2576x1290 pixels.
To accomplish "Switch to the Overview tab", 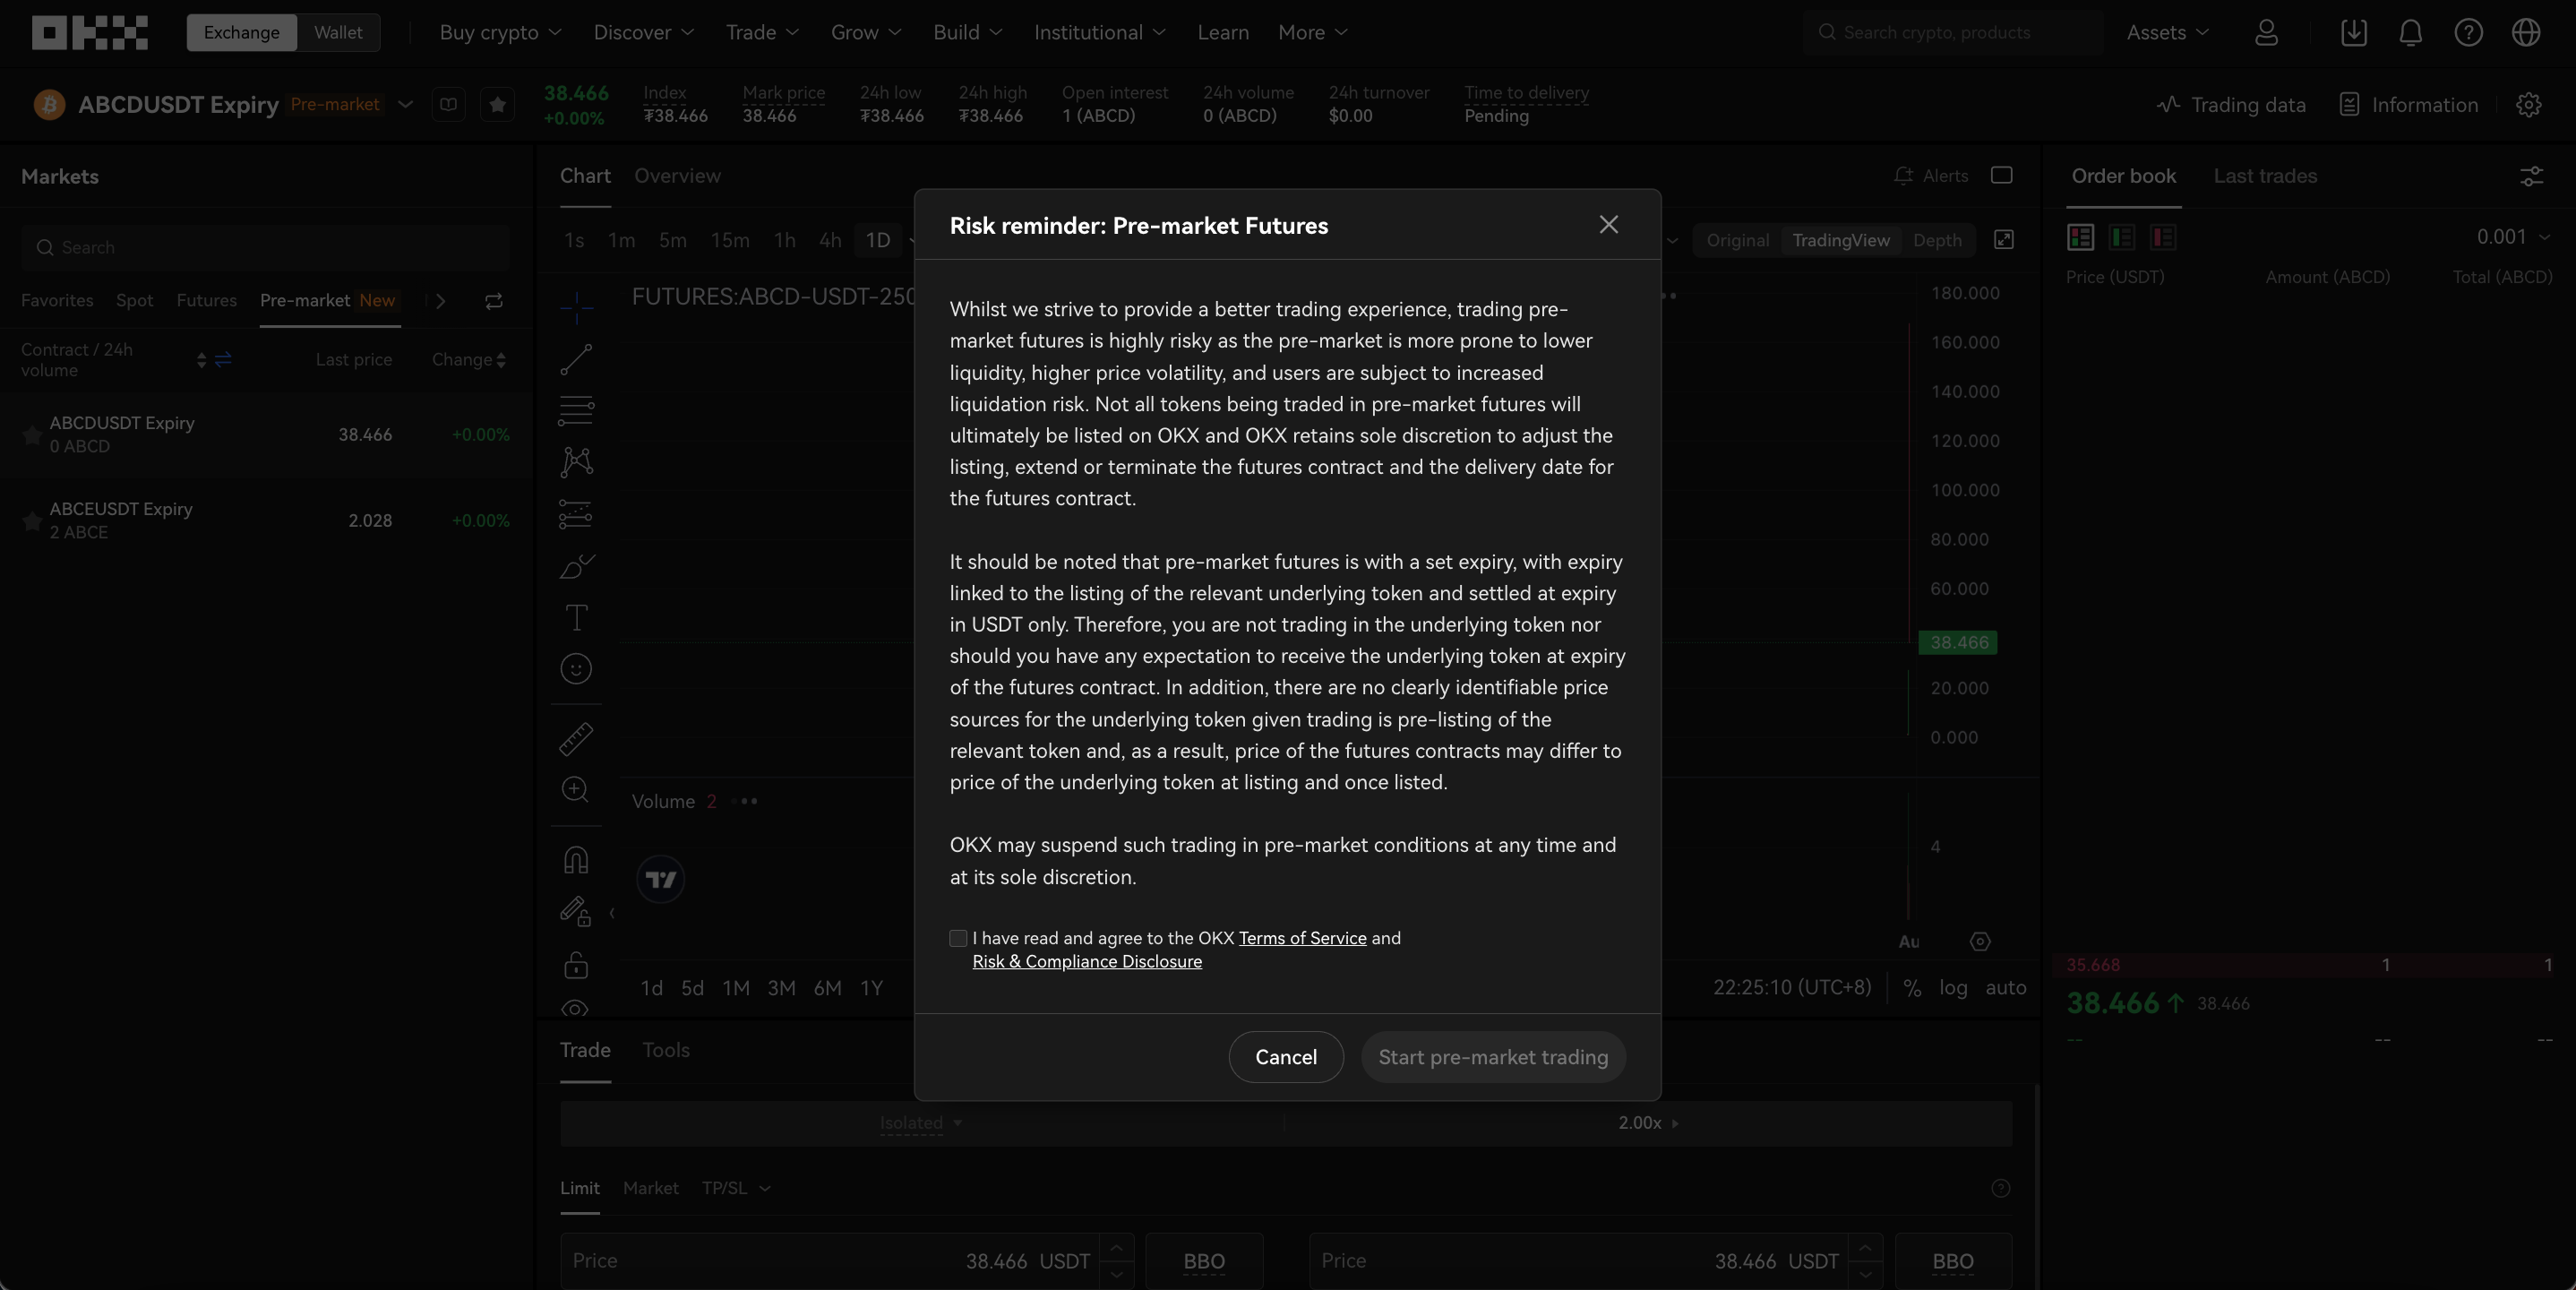I will pyautogui.click(x=677, y=176).
